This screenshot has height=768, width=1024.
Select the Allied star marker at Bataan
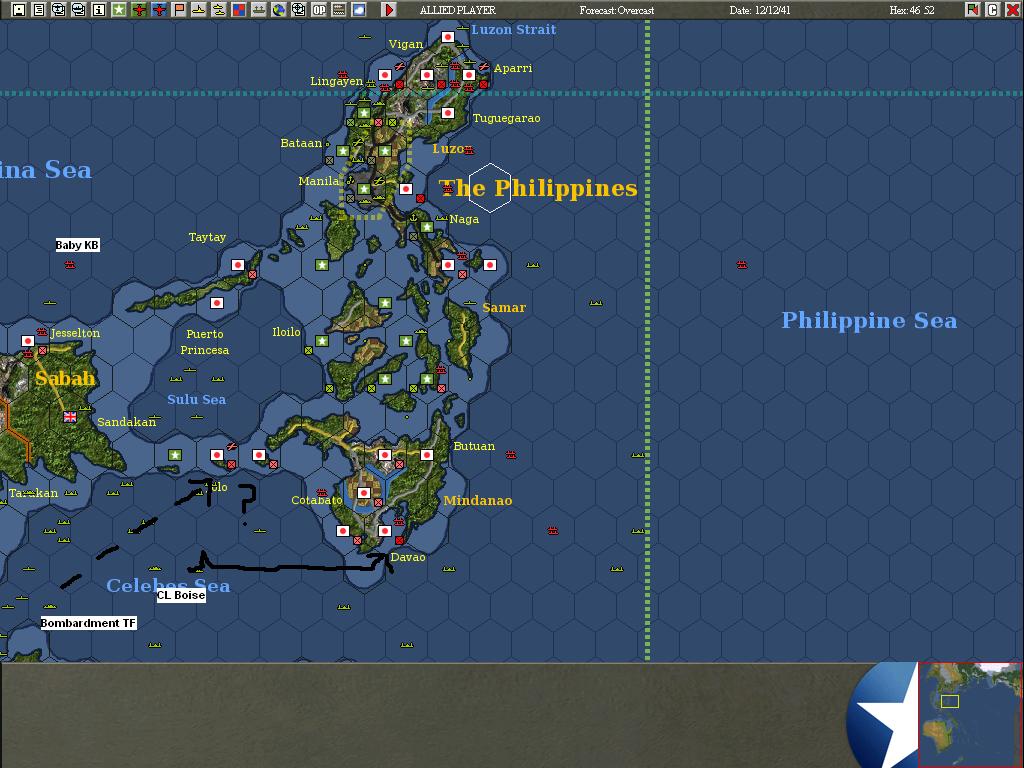[343, 151]
